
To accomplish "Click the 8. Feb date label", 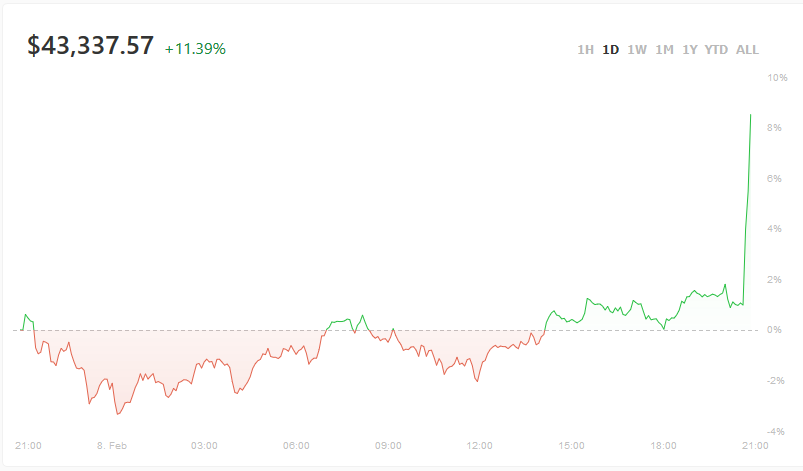I will (112, 446).
